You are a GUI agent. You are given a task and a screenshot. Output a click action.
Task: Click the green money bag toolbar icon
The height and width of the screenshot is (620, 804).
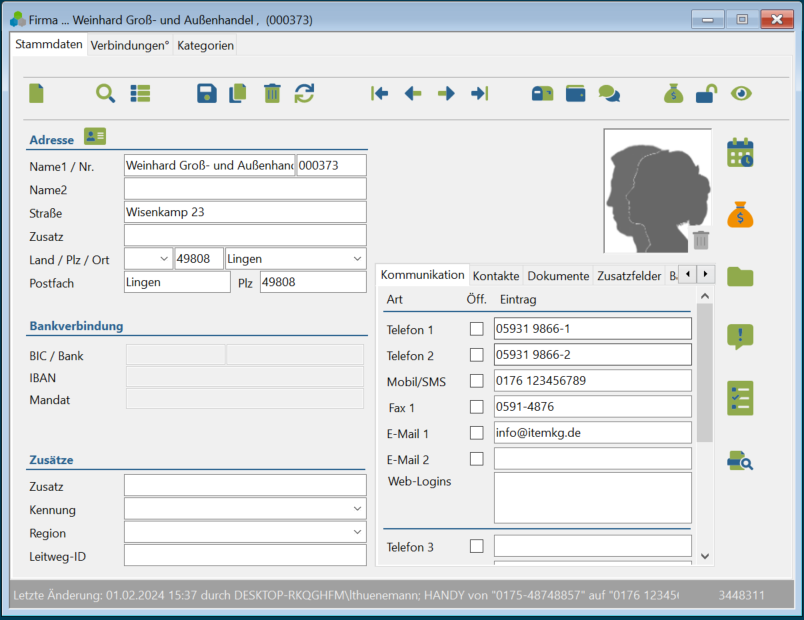tap(673, 93)
